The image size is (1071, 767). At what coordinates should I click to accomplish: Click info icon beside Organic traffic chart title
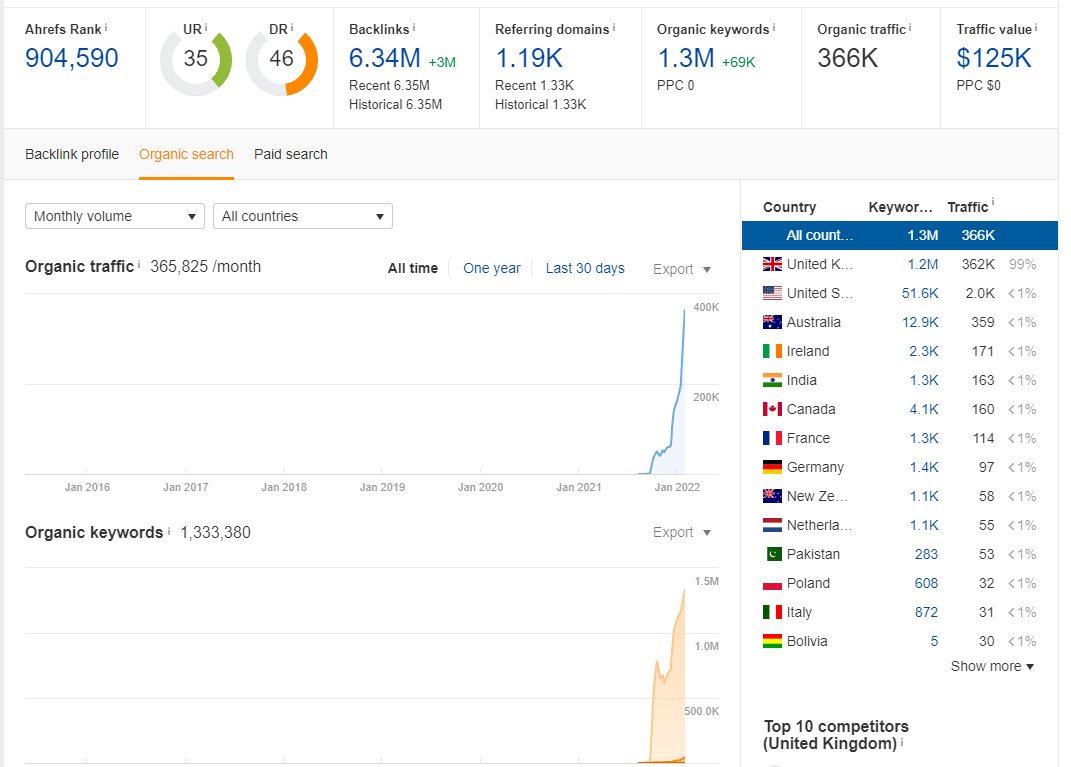coord(139,264)
